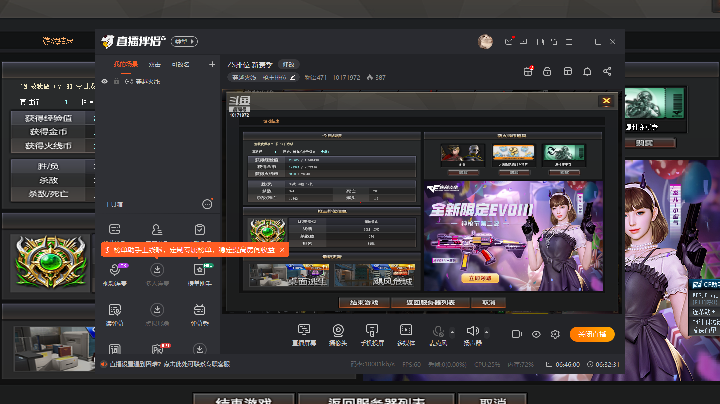Open the PK tool with the red badge
The width and height of the screenshot is (720, 404).
point(158,349)
